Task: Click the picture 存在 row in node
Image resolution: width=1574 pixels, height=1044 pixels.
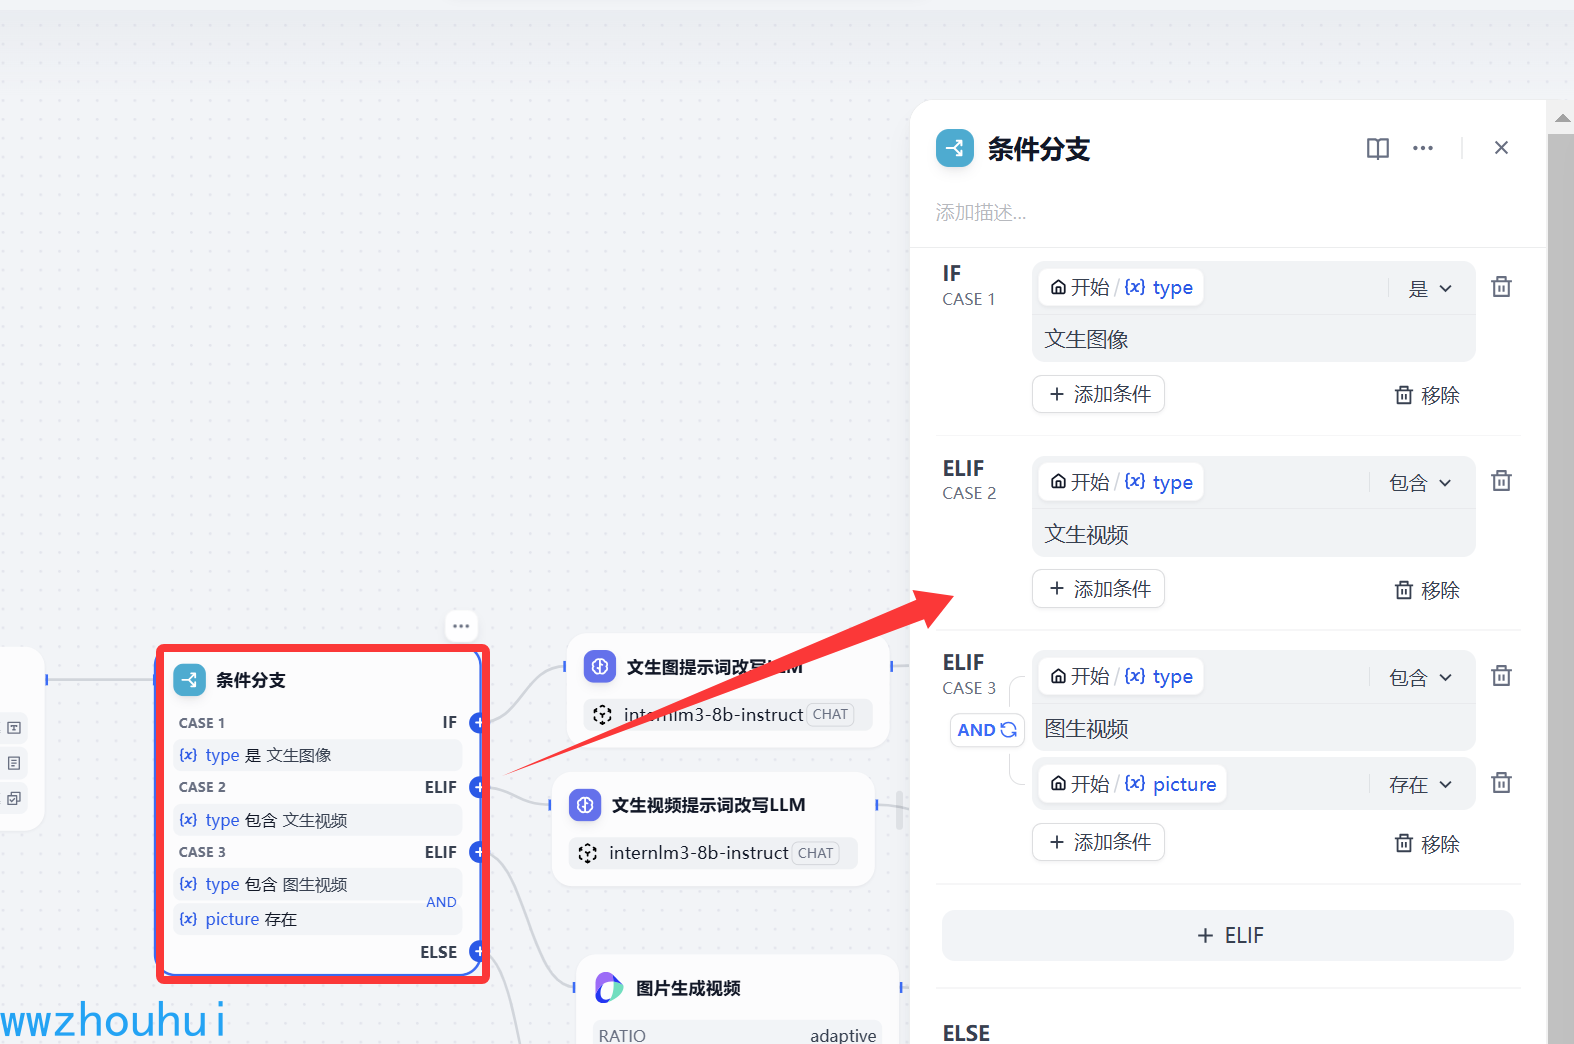Action: (x=318, y=919)
